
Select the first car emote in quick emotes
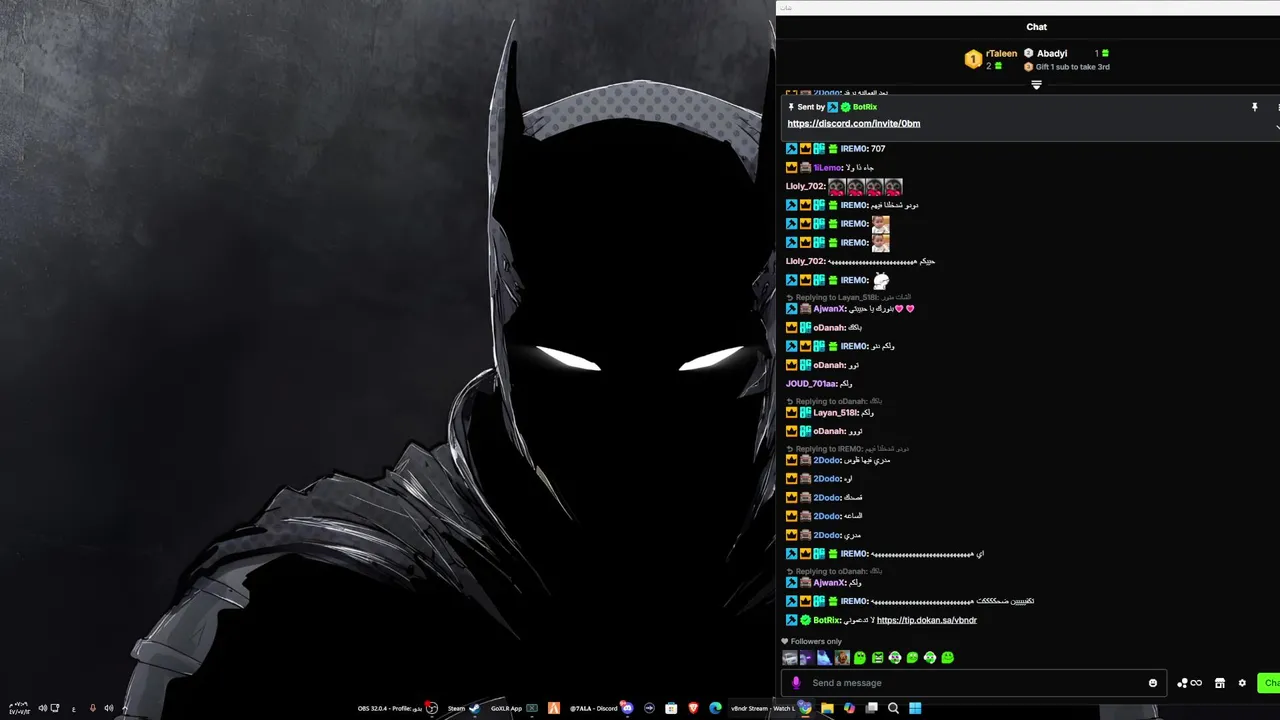pyautogui.click(x=790, y=658)
